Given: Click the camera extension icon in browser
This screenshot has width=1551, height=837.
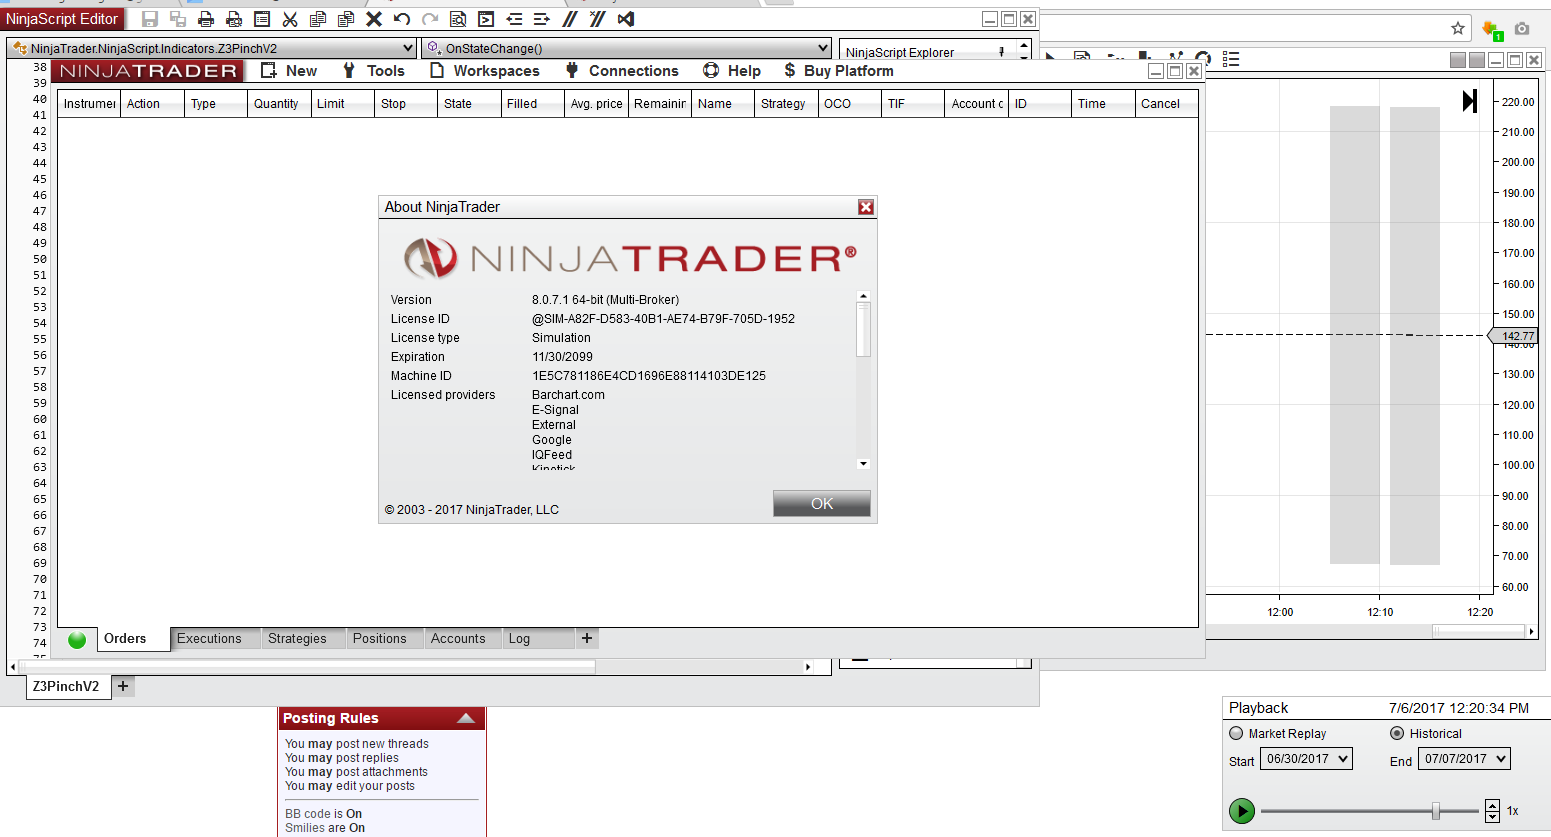Looking at the screenshot, I should 1522,29.
